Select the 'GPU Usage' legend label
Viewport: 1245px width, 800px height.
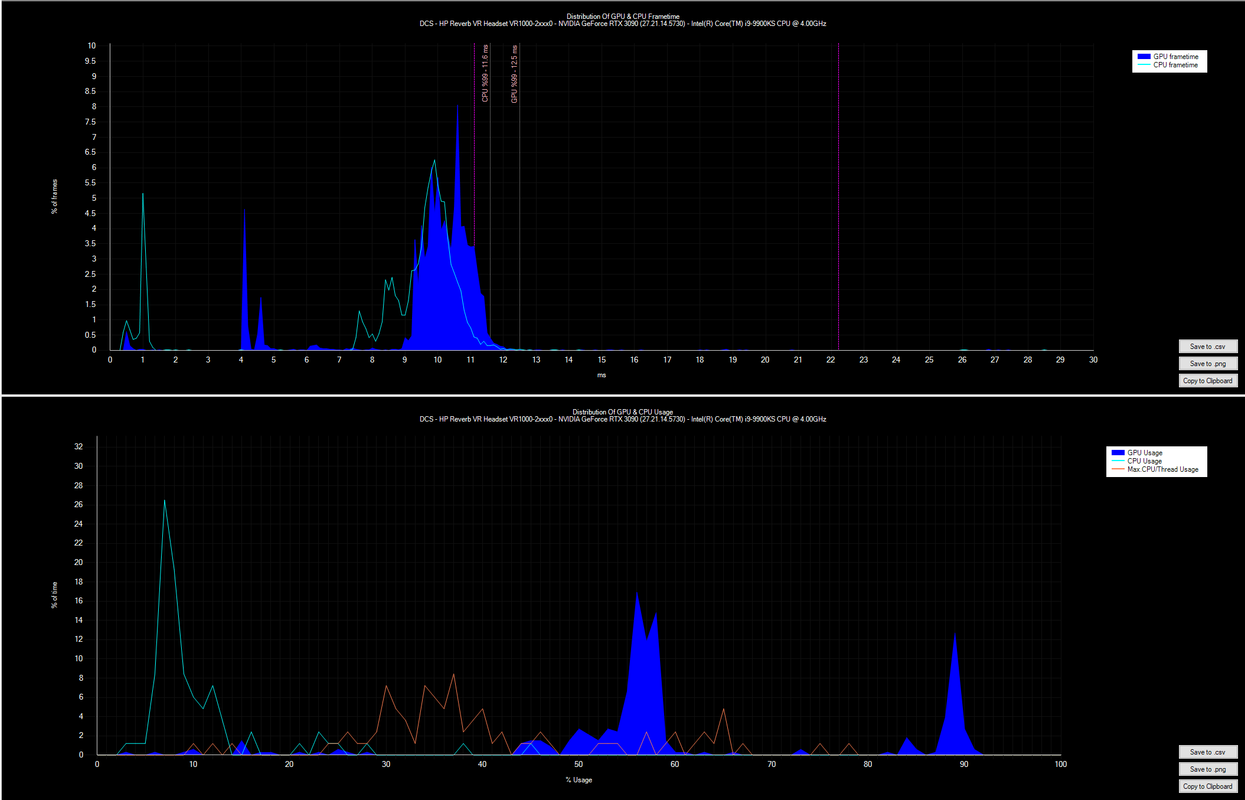pyautogui.click(x=1145, y=453)
